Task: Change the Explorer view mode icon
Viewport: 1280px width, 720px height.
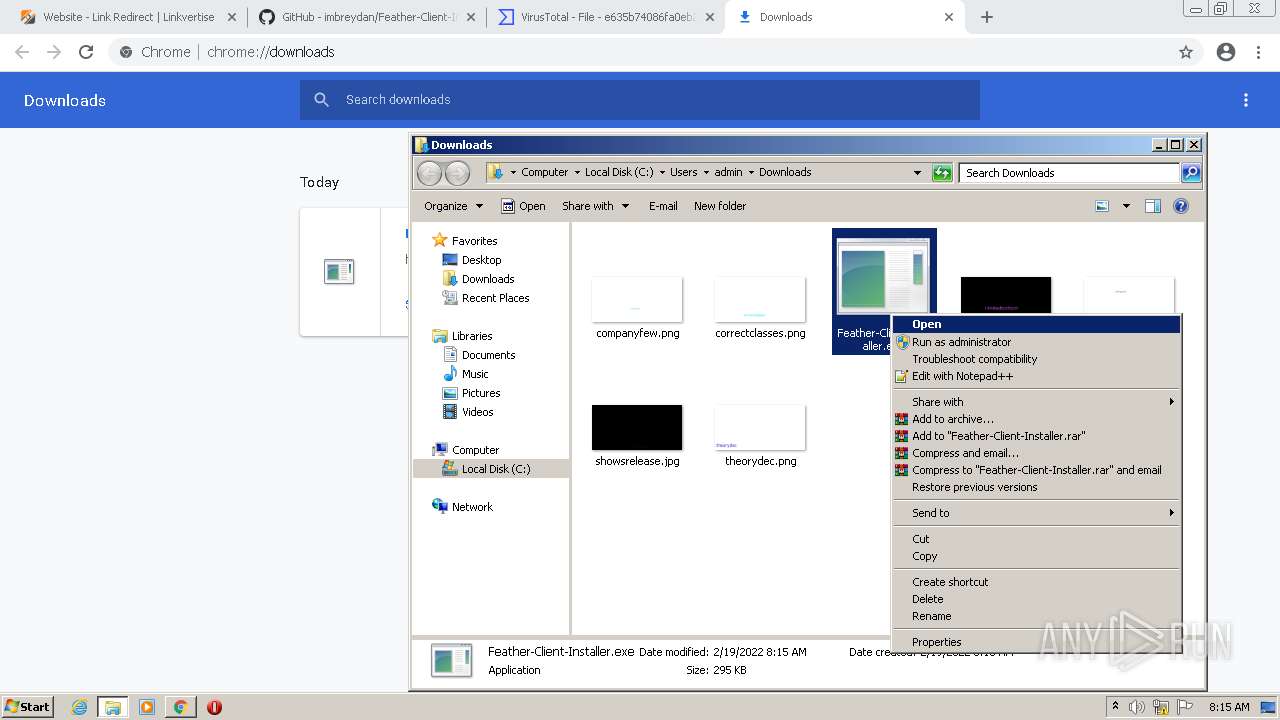Action: (1102, 206)
